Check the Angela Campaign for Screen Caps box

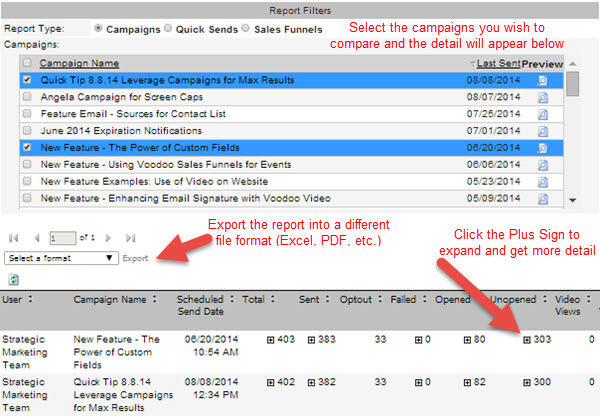pyautogui.click(x=26, y=98)
